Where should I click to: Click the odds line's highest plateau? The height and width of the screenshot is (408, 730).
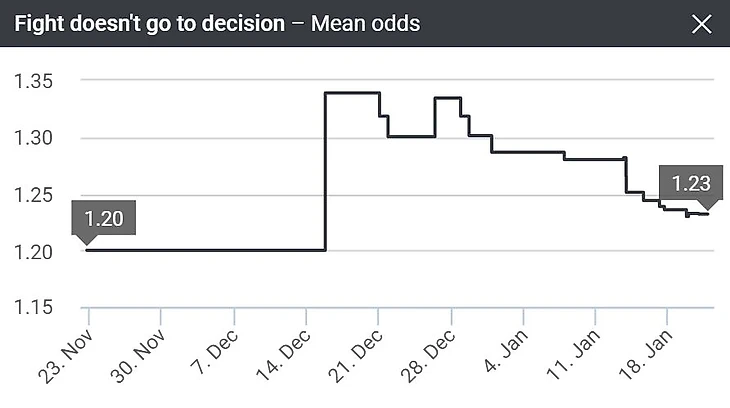click(352, 93)
